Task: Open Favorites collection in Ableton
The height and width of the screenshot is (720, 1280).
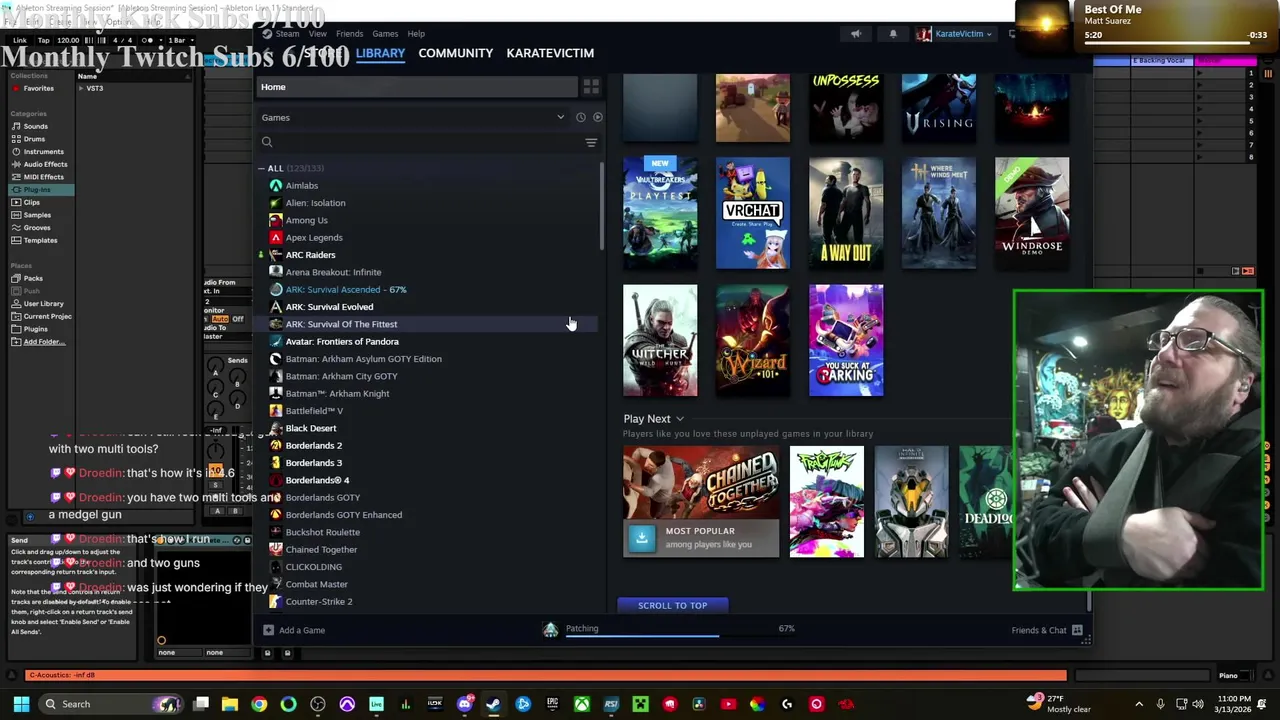Action: click(38, 88)
